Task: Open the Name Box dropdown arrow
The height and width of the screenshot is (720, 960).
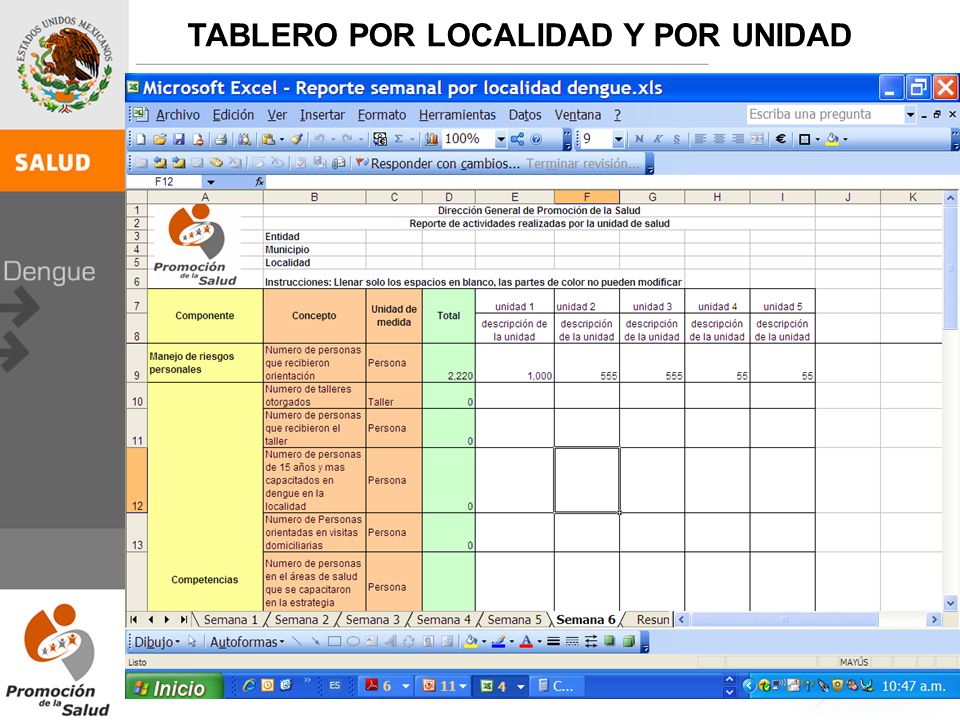Action: pyautogui.click(x=211, y=182)
